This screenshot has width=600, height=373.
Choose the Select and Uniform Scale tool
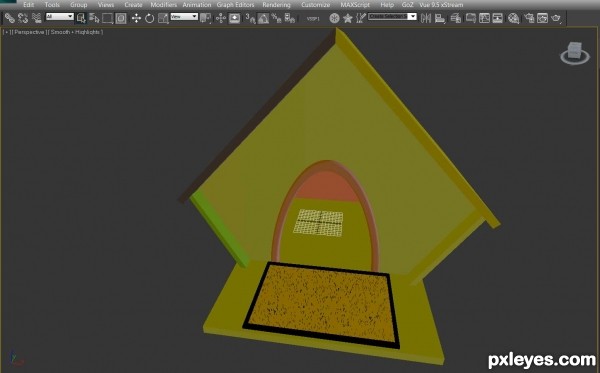[163, 18]
